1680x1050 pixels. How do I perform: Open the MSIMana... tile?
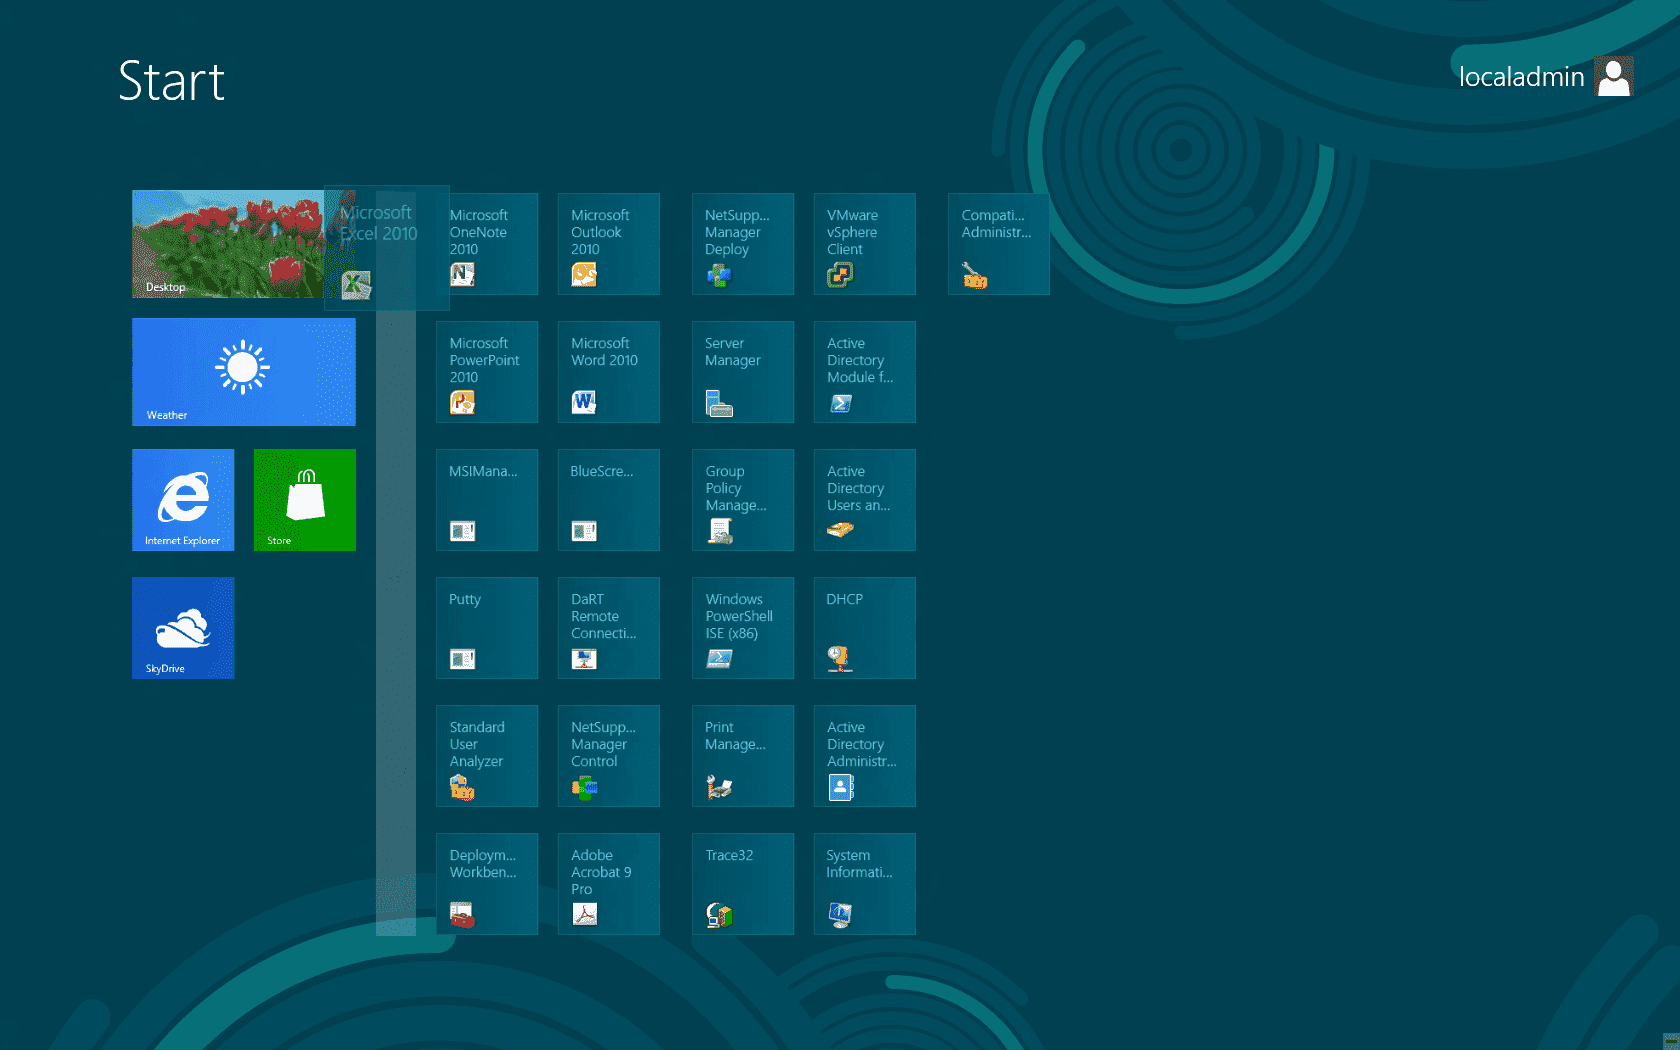487,500
